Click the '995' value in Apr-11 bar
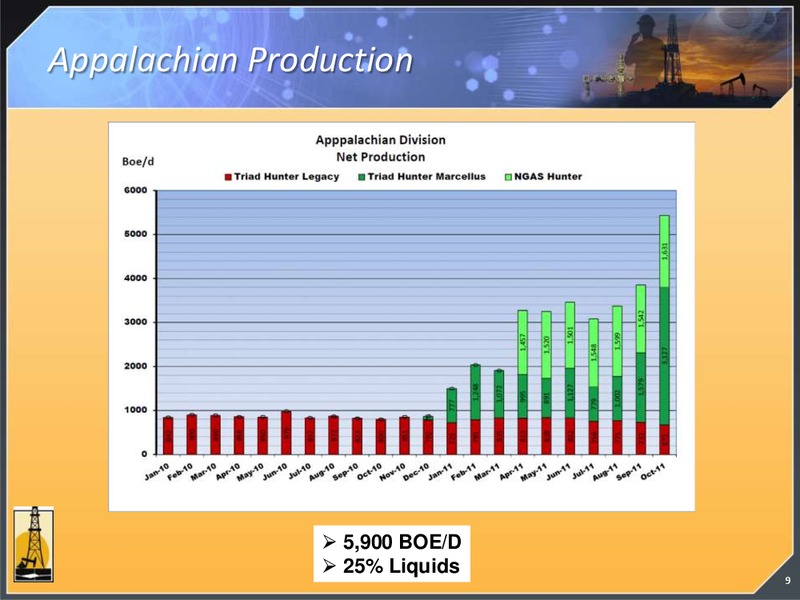Image resolution: width=800 pixels, height=600 pixels. 523,396
